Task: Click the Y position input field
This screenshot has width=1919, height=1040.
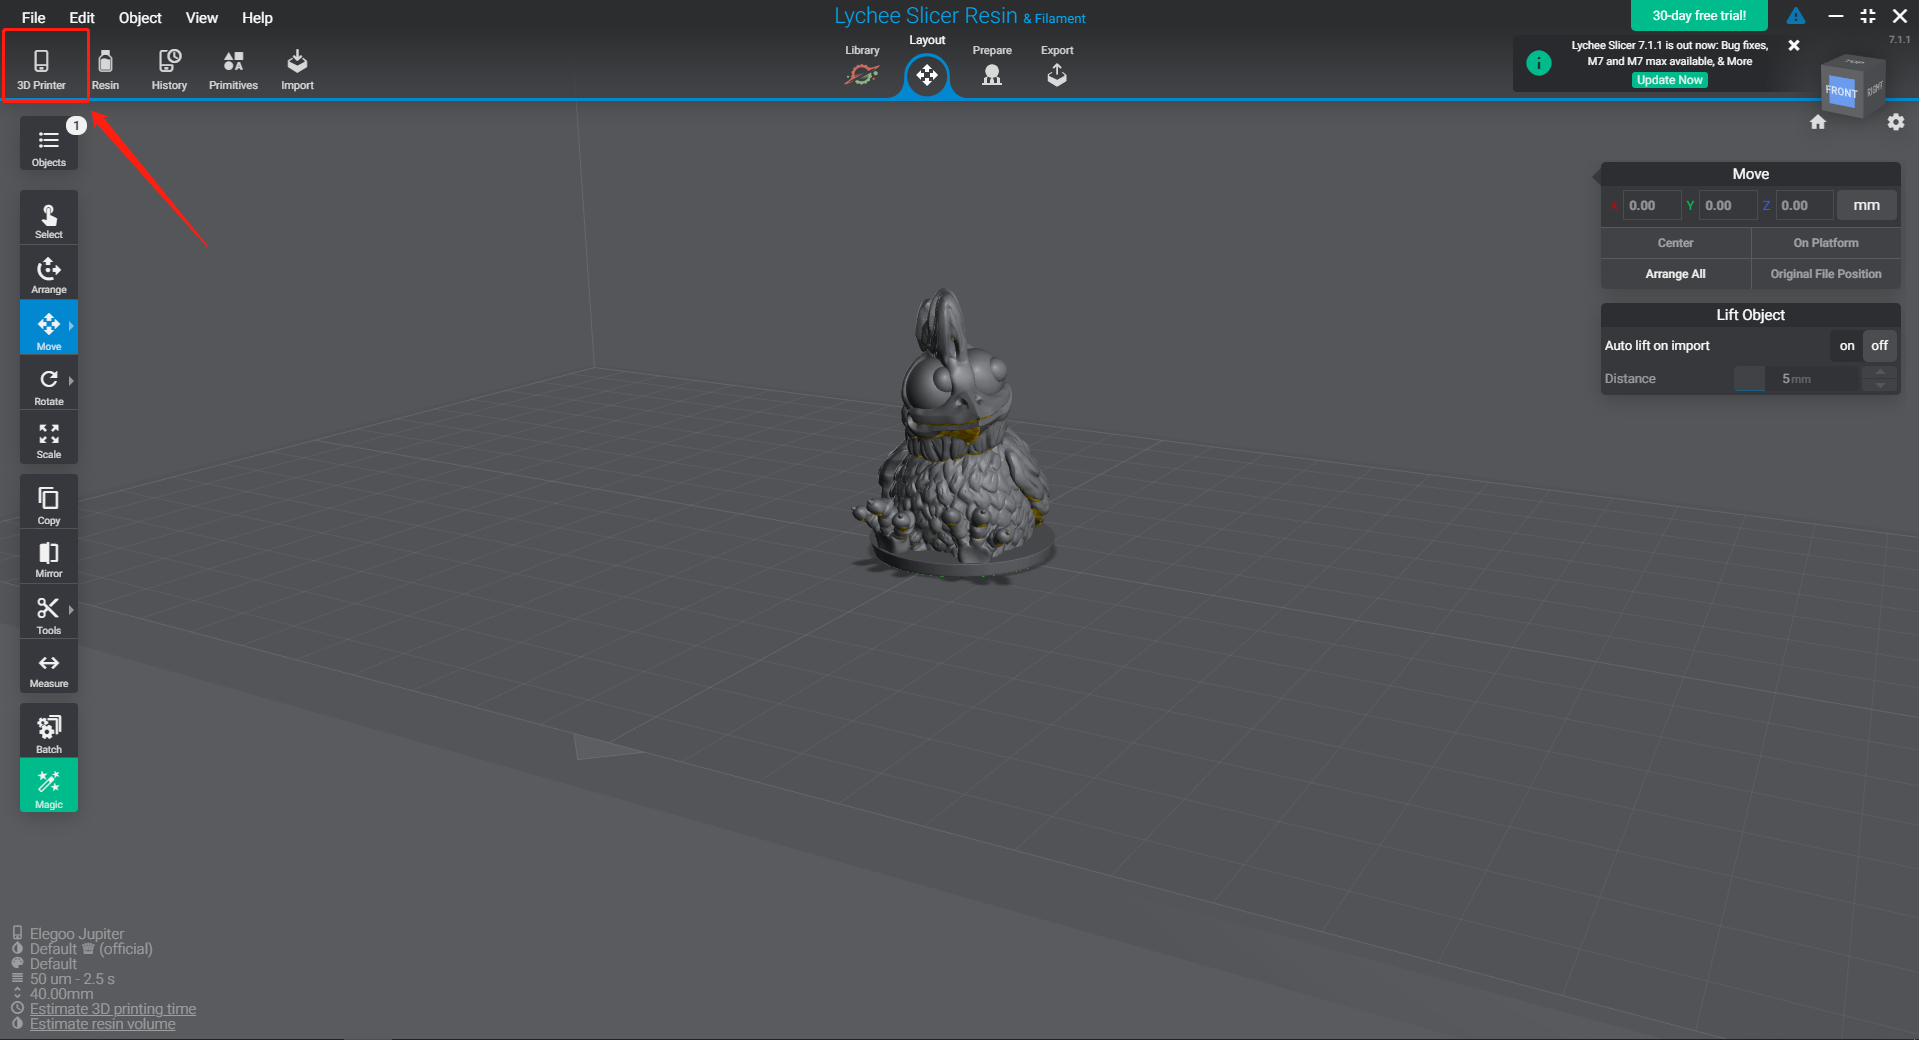Action: [x=1726, y=205]
